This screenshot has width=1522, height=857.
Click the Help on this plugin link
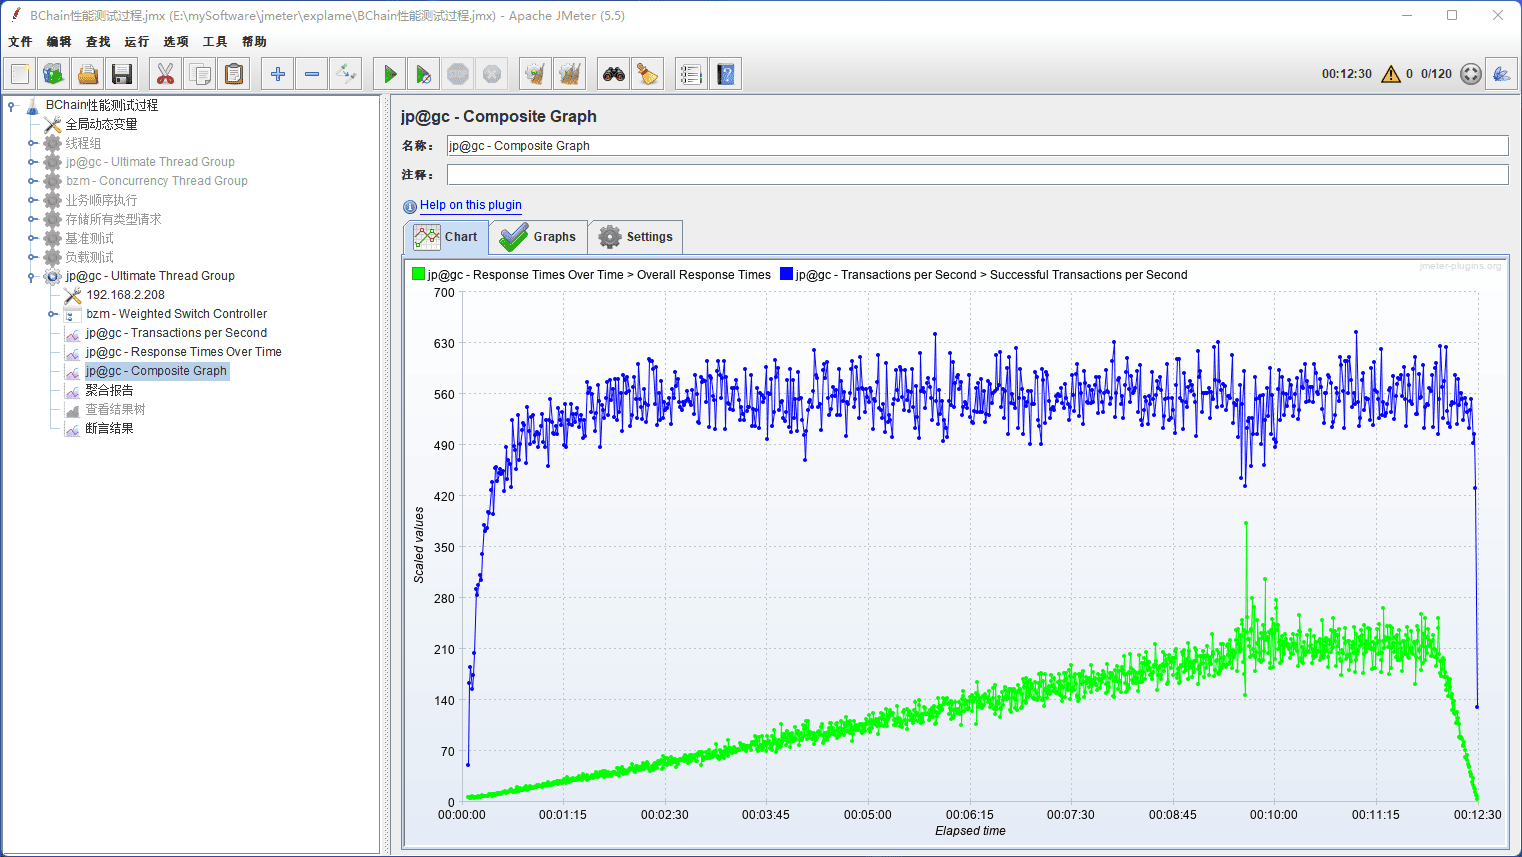tap(470, 205)
